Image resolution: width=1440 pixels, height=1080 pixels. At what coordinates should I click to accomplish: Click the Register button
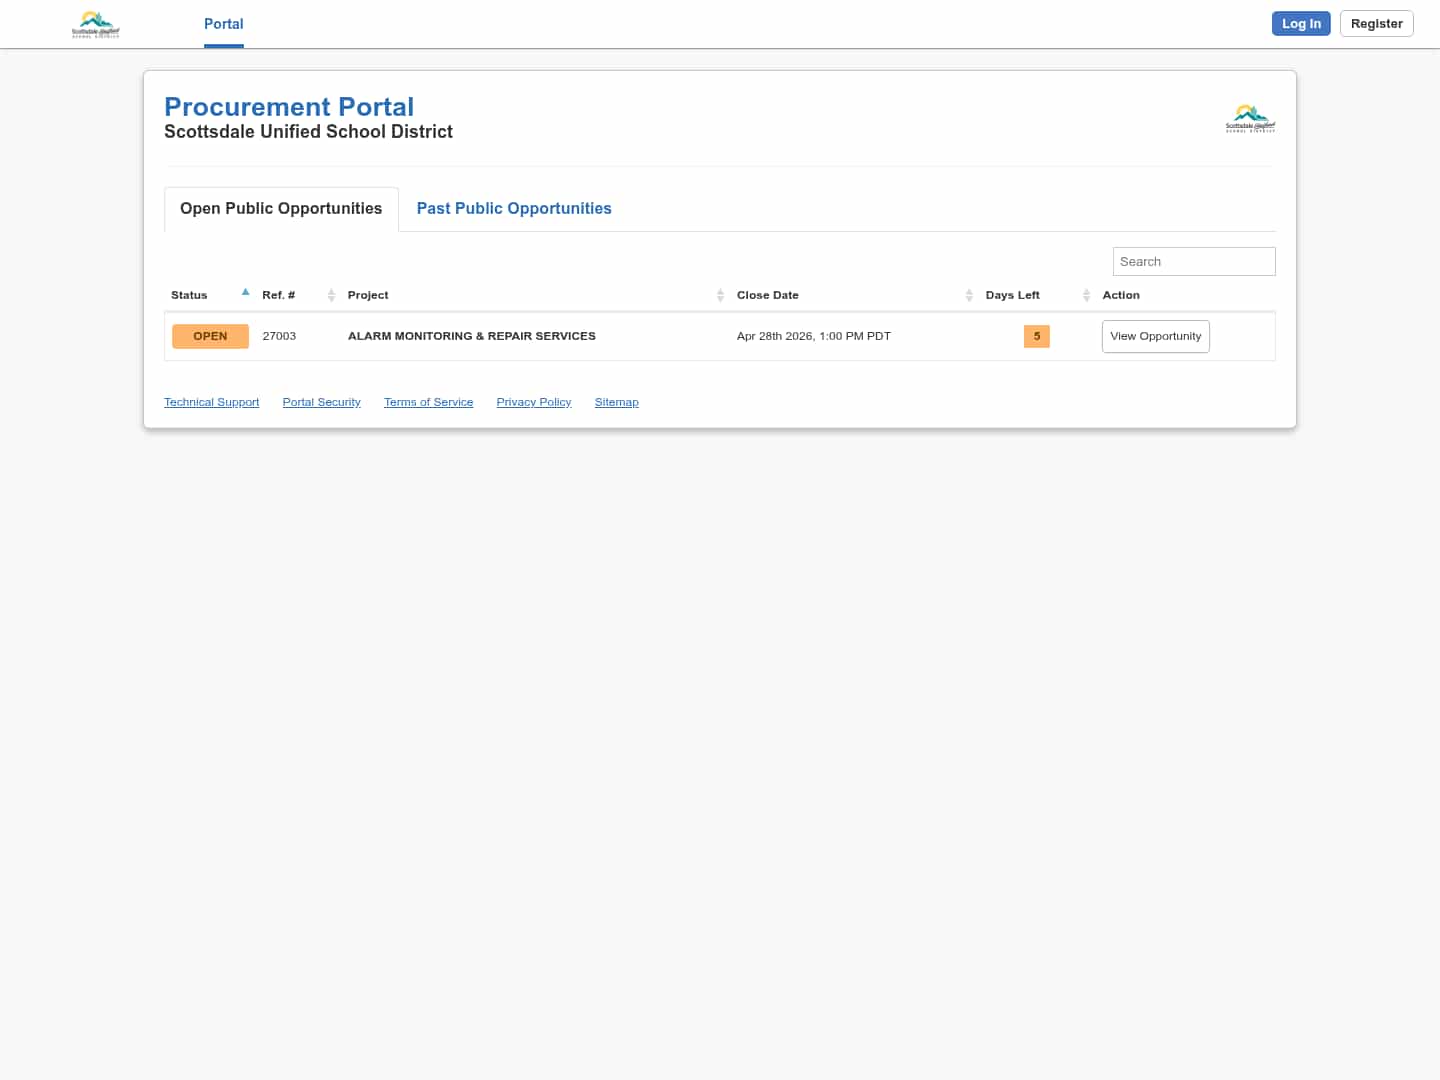tap(1376, 23)
